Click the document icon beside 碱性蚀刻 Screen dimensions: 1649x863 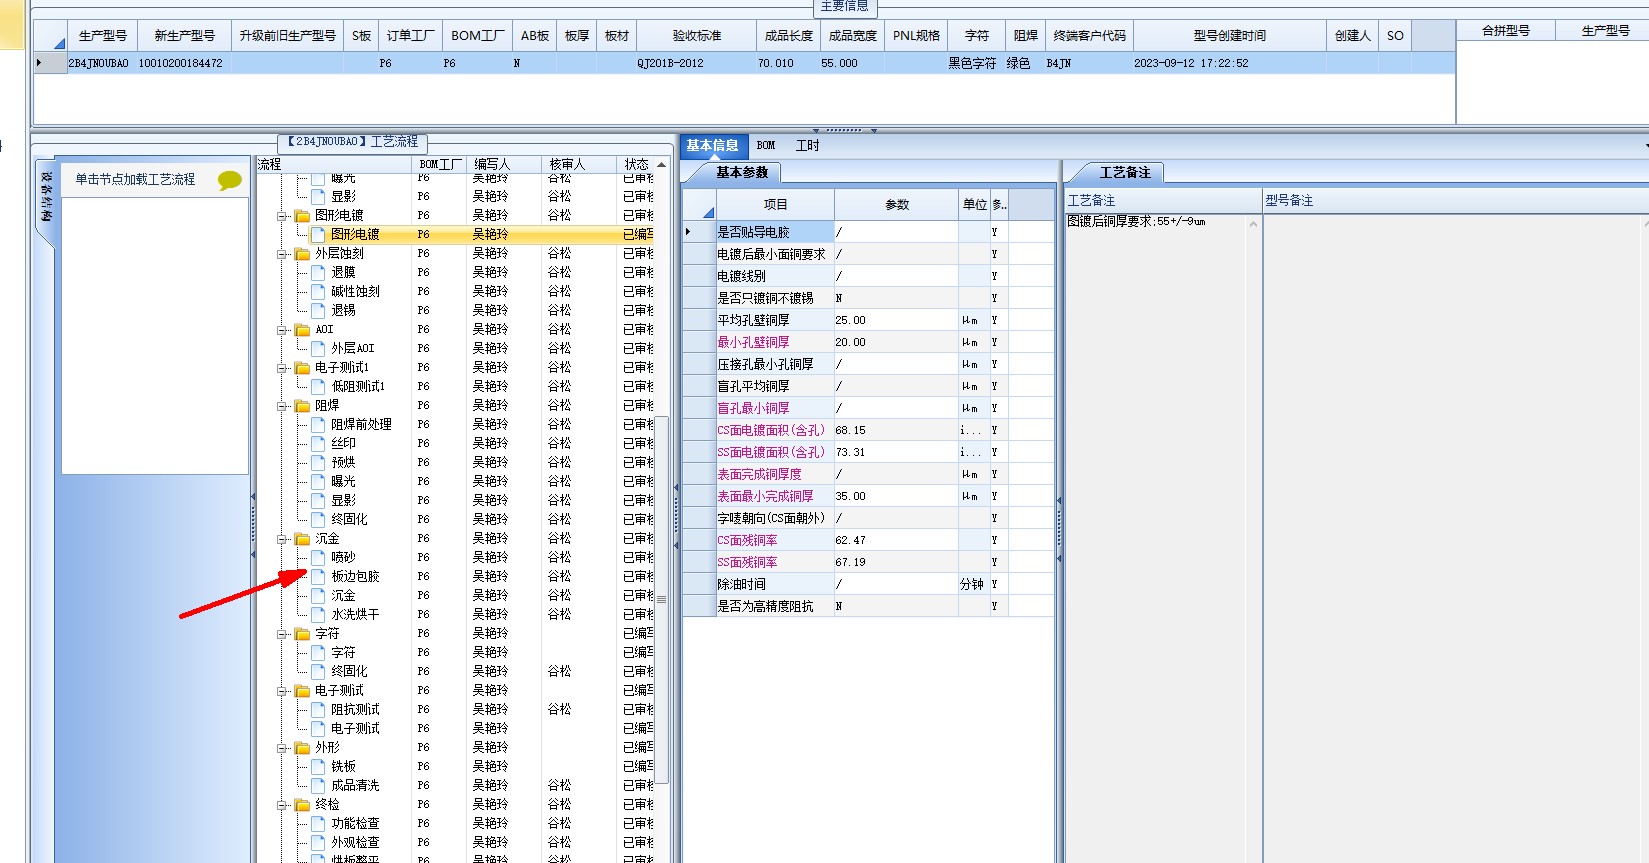[318, 291]
